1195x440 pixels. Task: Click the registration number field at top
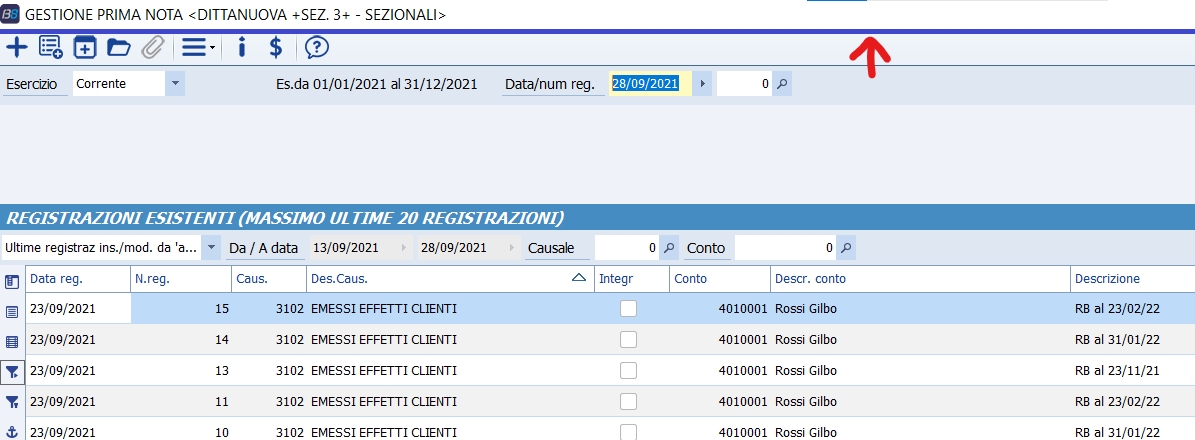(x=745, y=84)
